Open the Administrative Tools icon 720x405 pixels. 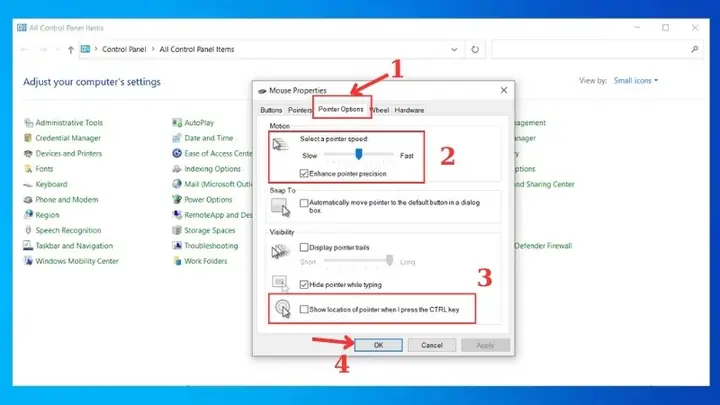28,123
